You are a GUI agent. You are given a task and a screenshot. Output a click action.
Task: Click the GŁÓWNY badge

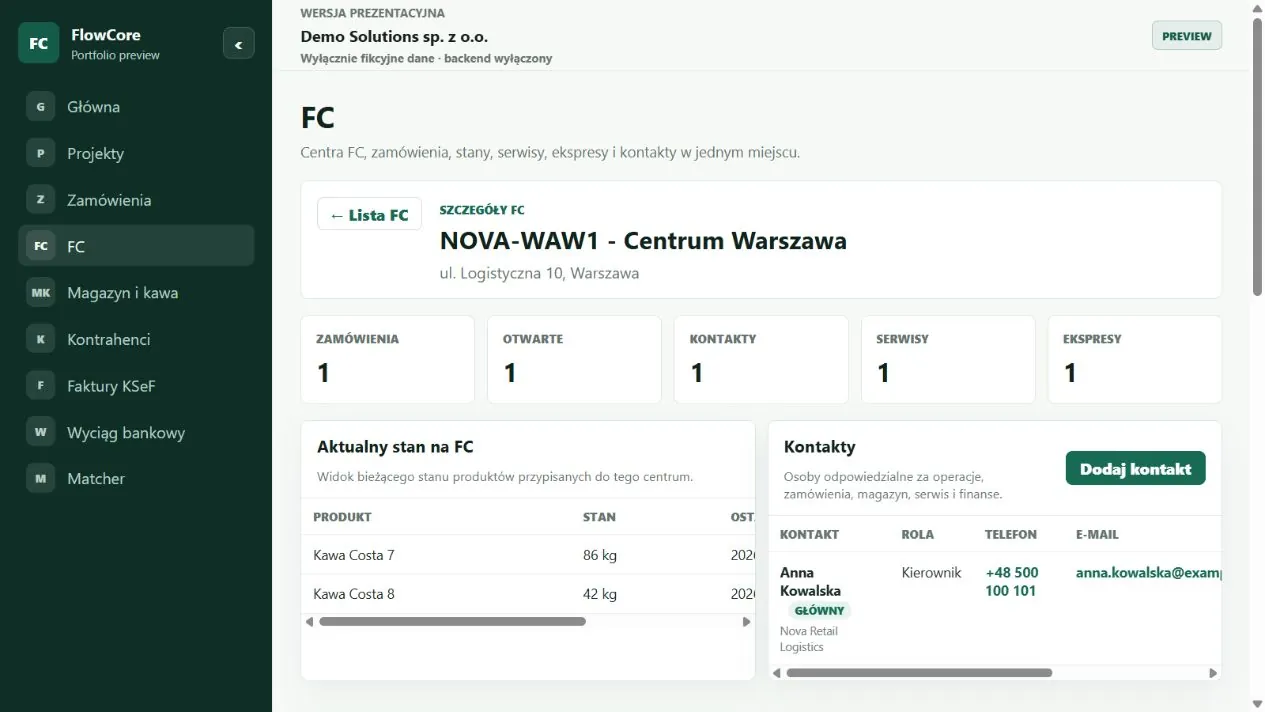[x=819, y=611]
